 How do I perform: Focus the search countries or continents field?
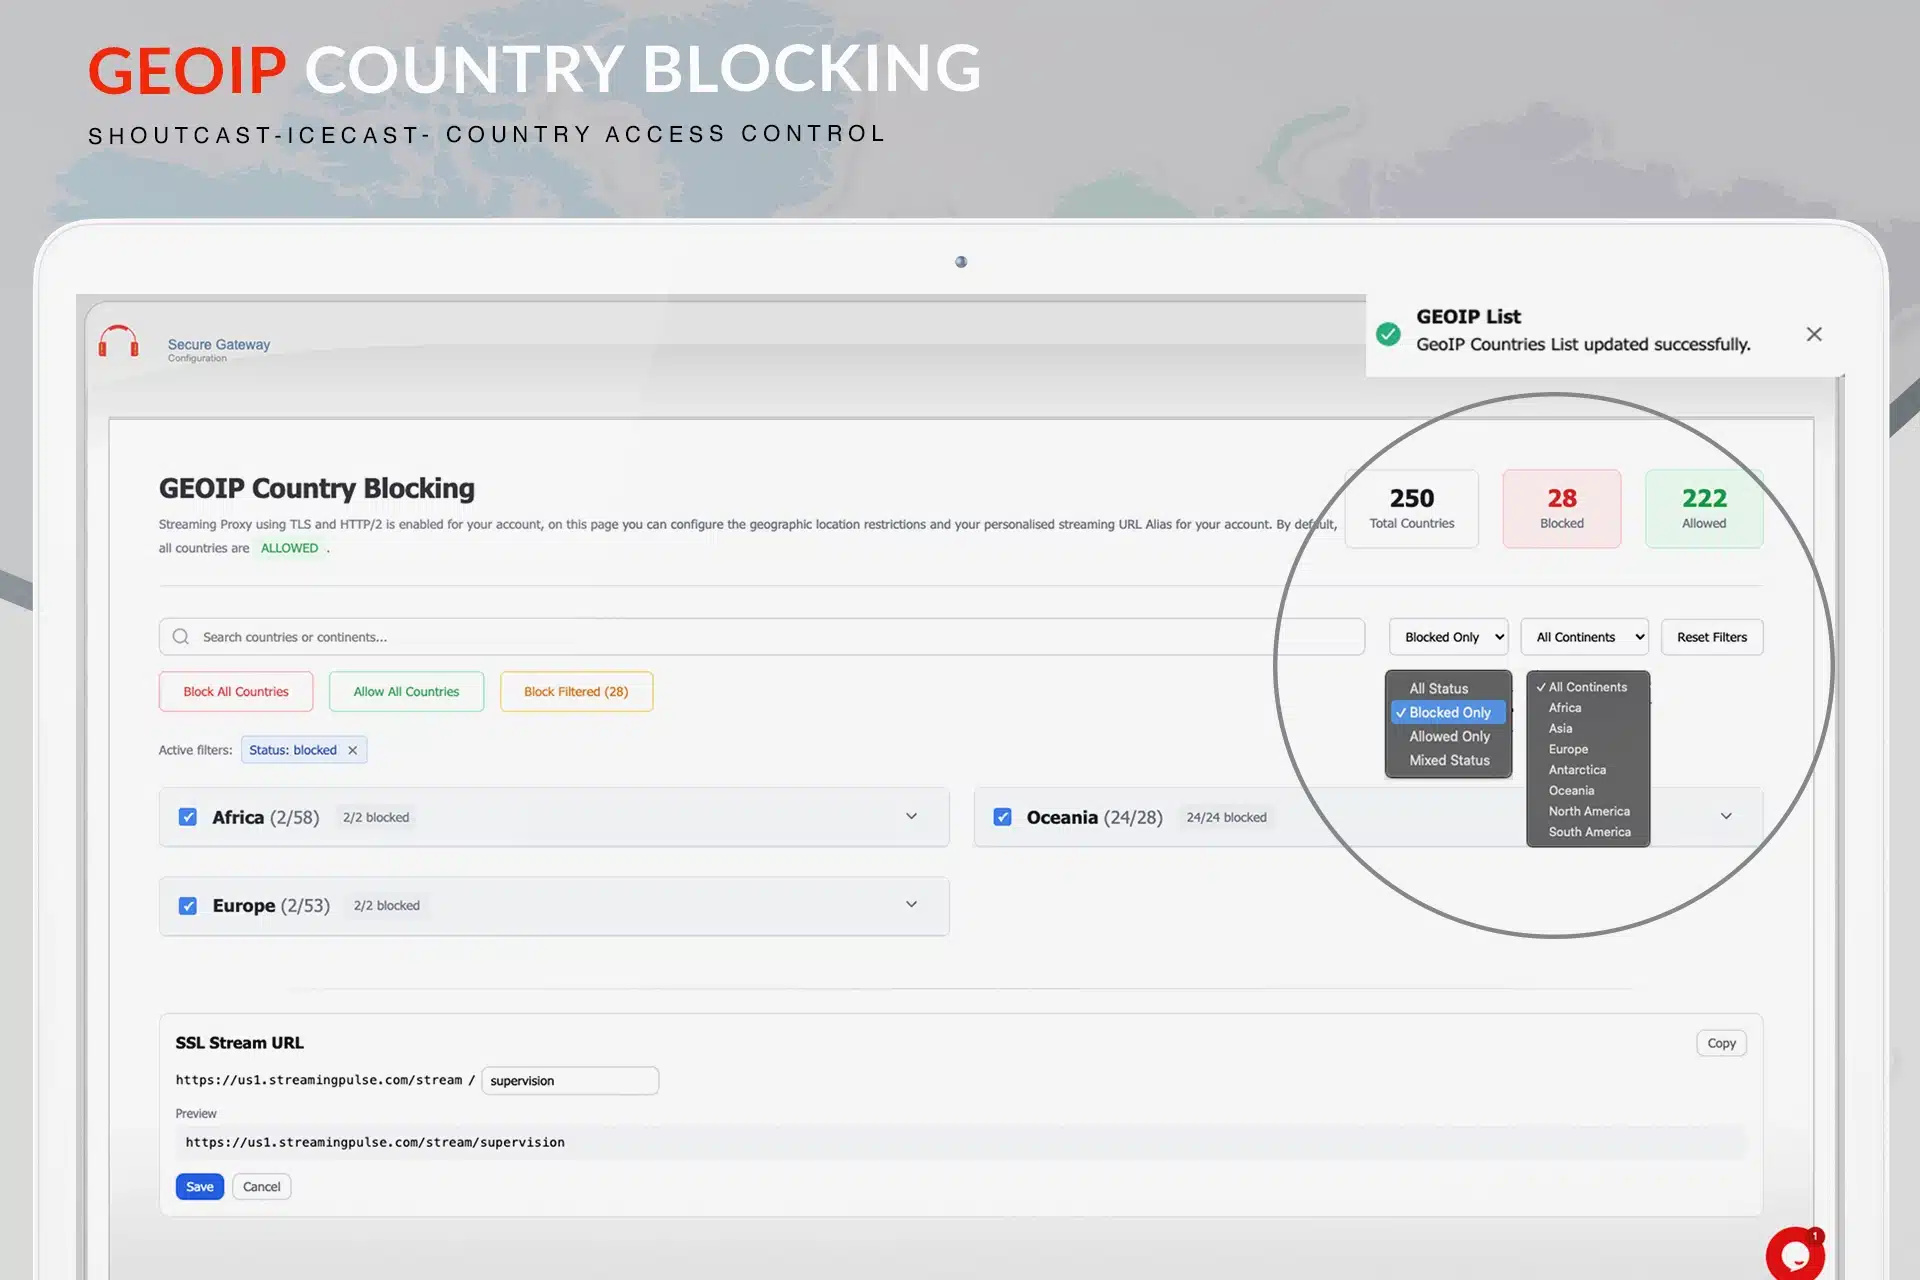pos(762,637)
